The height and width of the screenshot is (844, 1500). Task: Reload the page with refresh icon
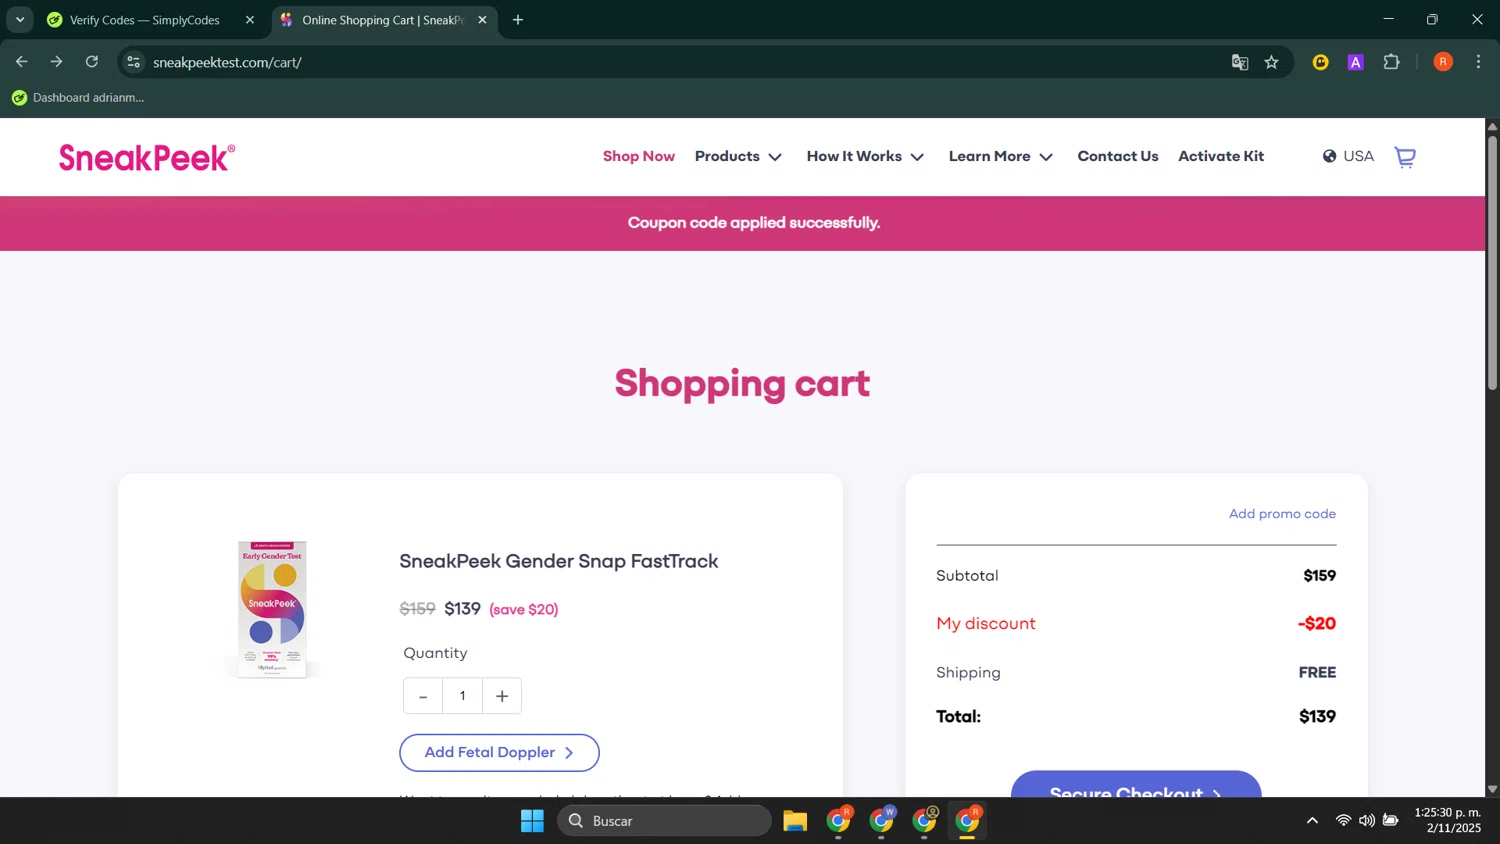[92, 62]
